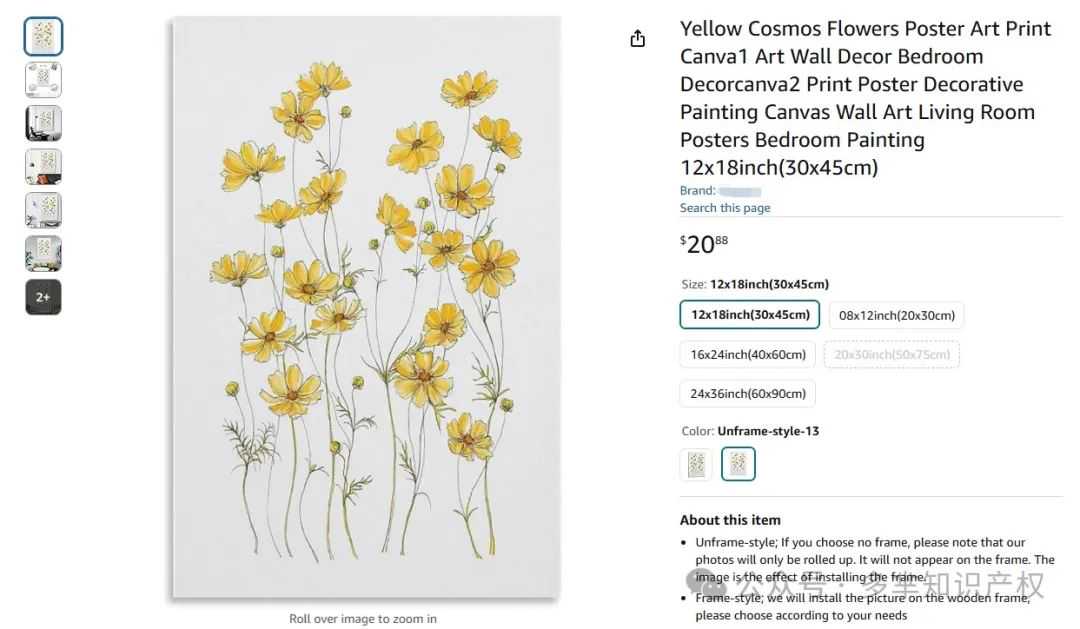Click the "Search this page" link
The height and width of the screenshot is (629, 1080).
pyautogui.click(x=725, y=208)
